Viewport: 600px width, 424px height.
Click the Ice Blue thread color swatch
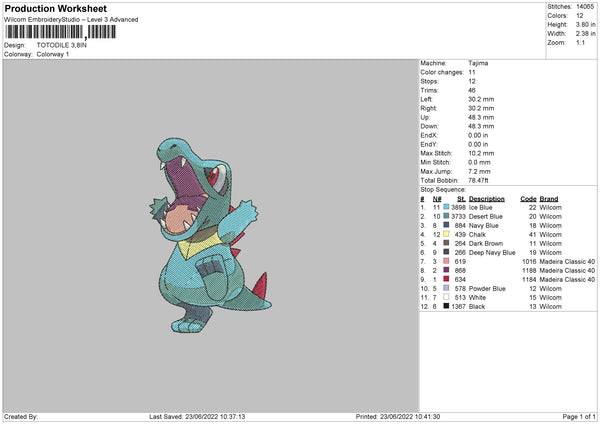tap(446, 206)
